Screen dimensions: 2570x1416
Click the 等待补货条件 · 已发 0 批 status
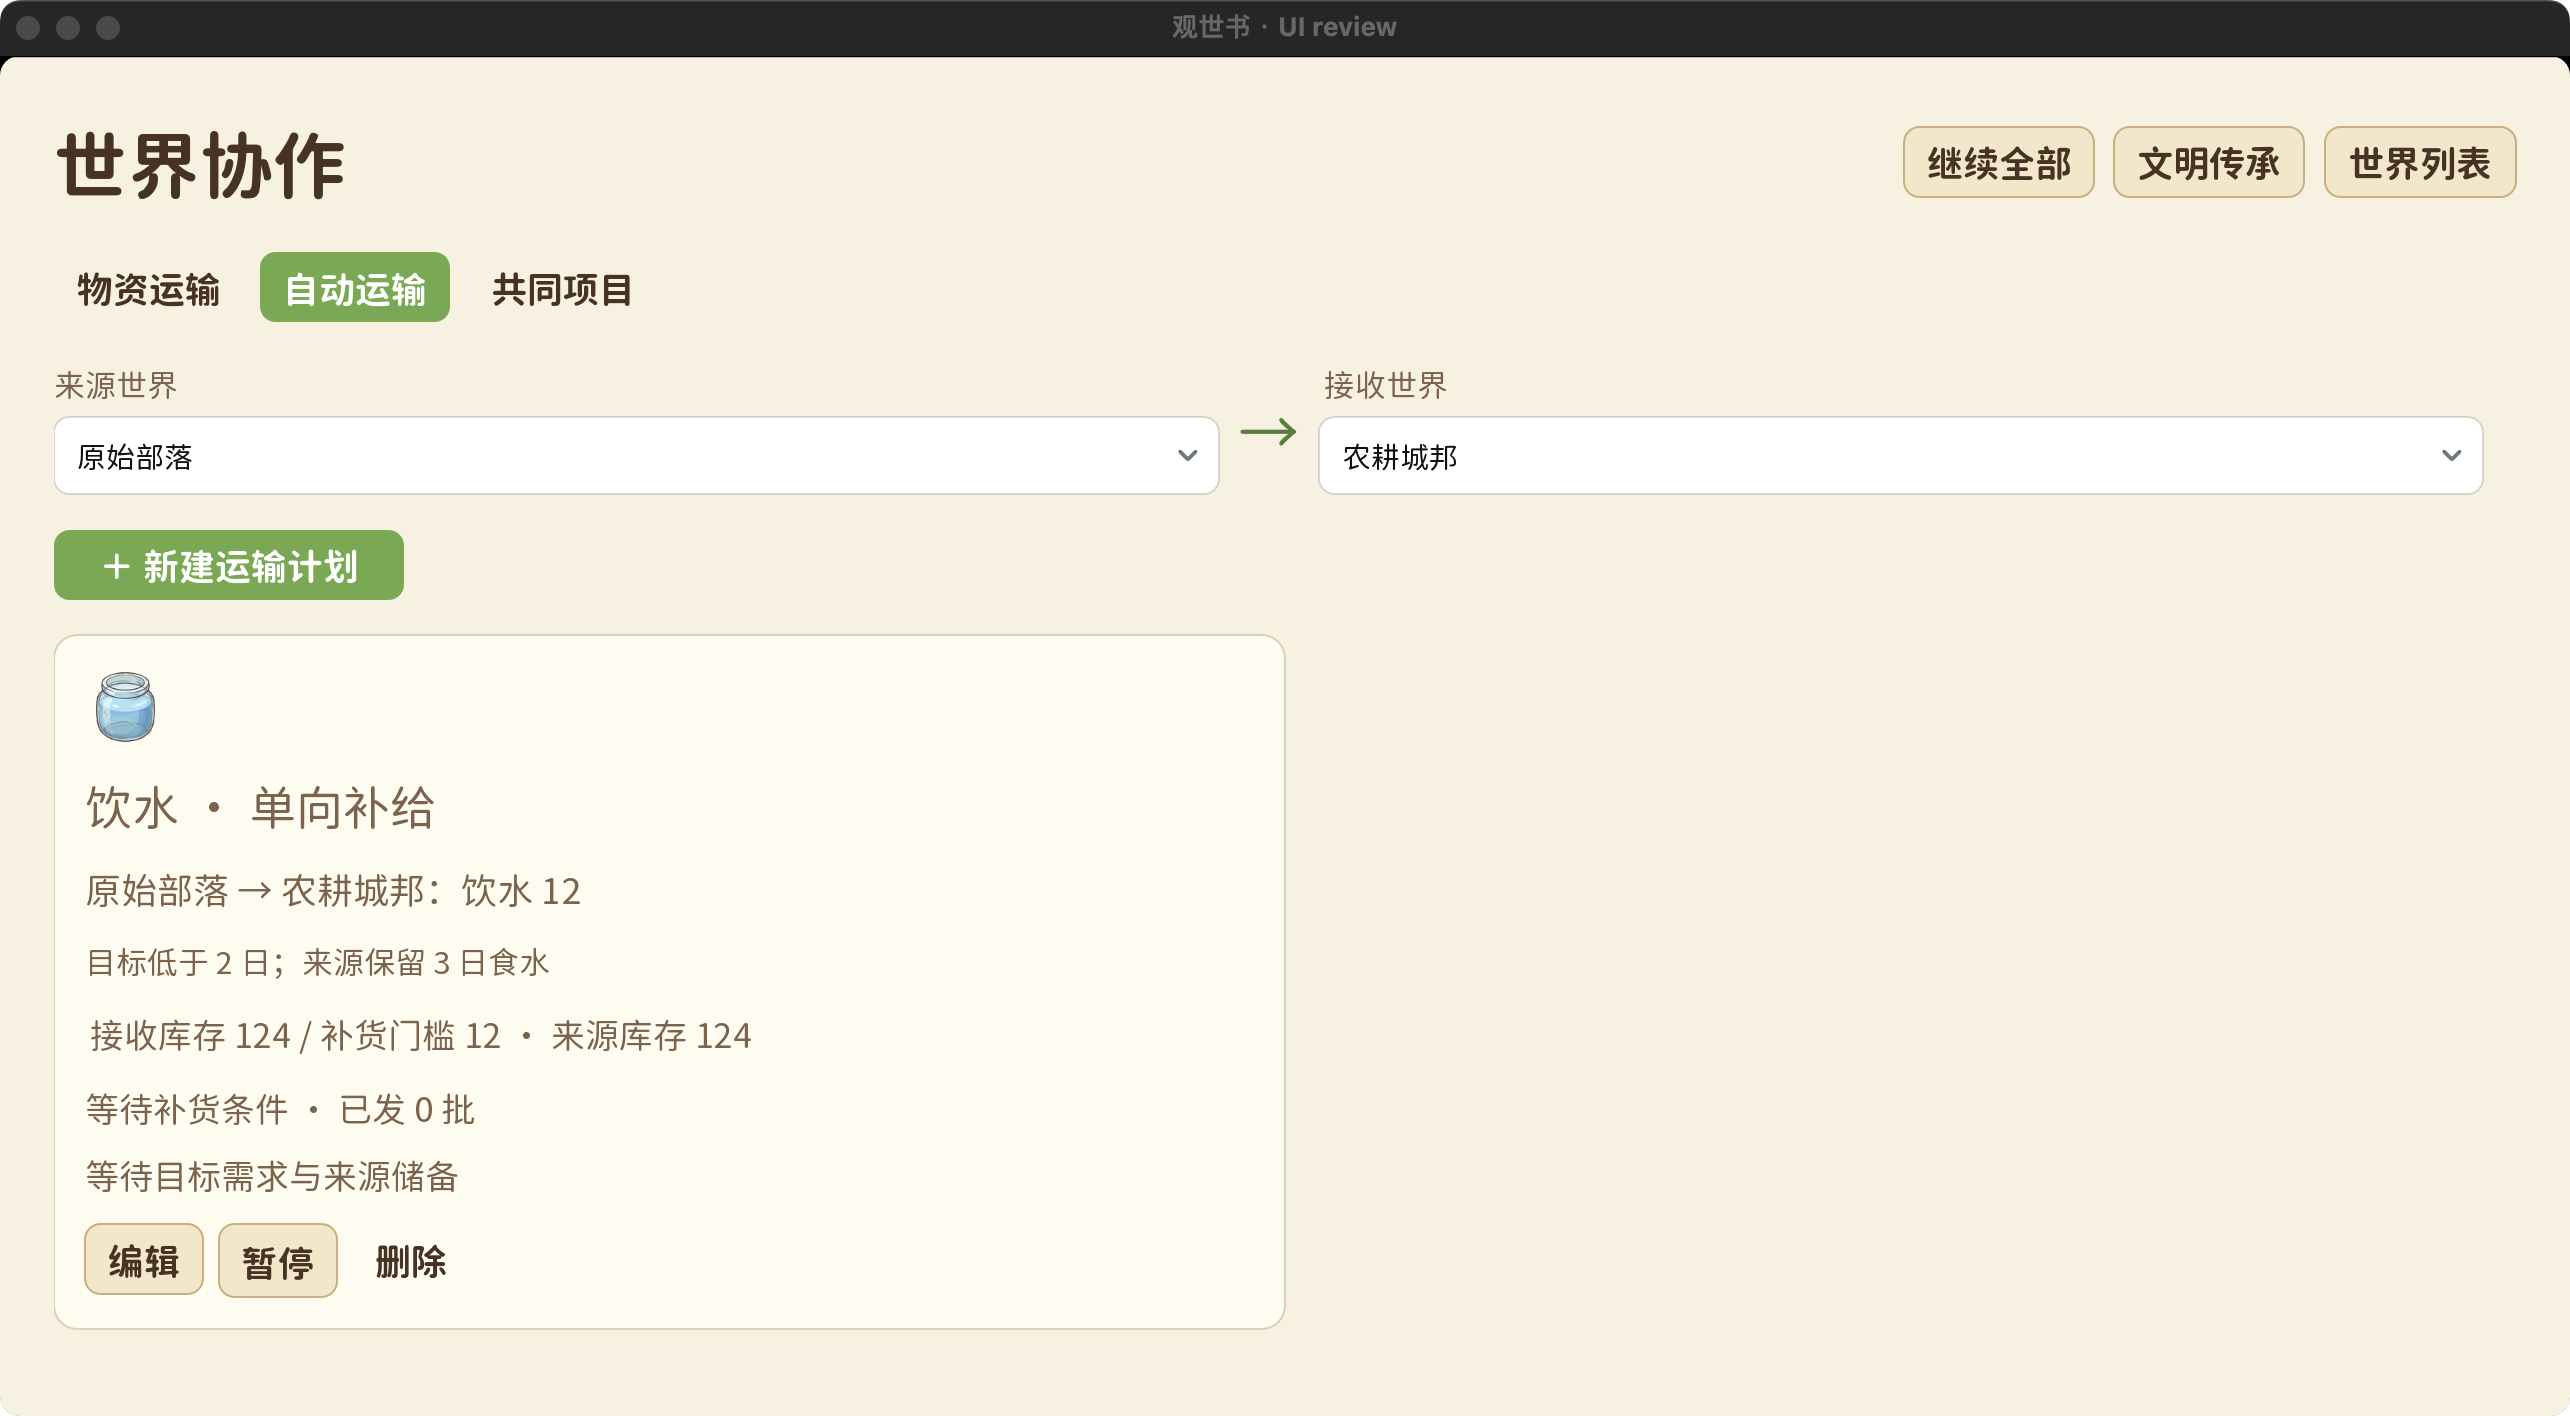coord(280,1110)
